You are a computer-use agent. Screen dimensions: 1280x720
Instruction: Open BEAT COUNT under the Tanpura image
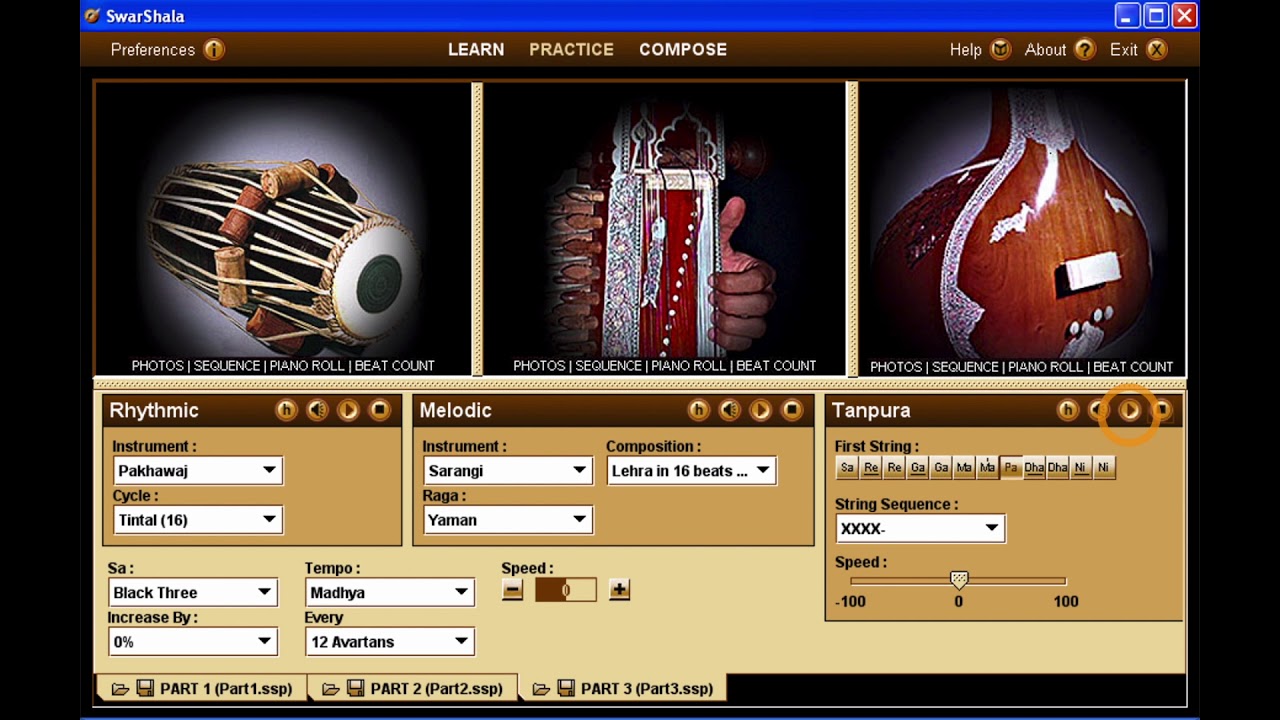pos(1133,367)
